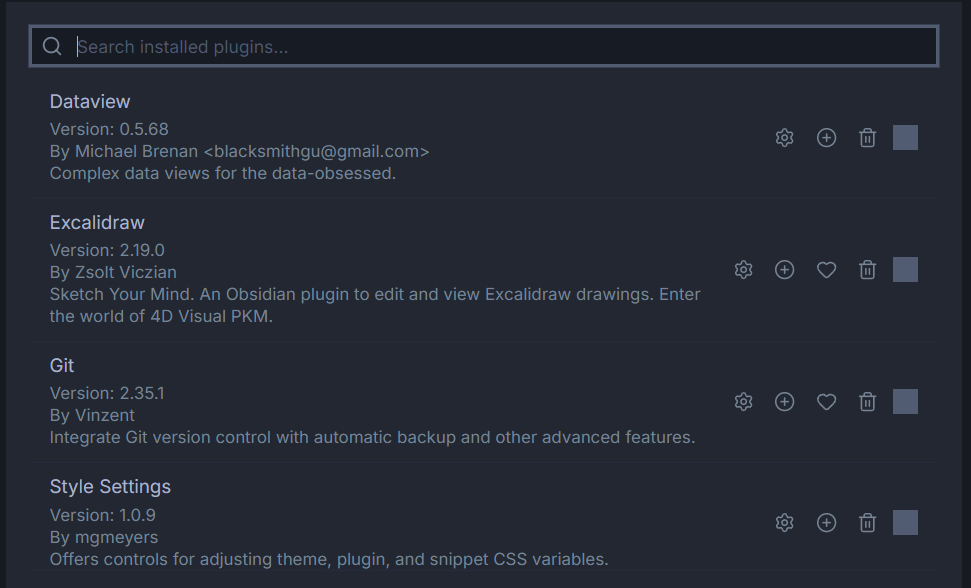This screenshot has width=971, height=588.
Task: Enable or disable the Git plugin
Action: 905,402
